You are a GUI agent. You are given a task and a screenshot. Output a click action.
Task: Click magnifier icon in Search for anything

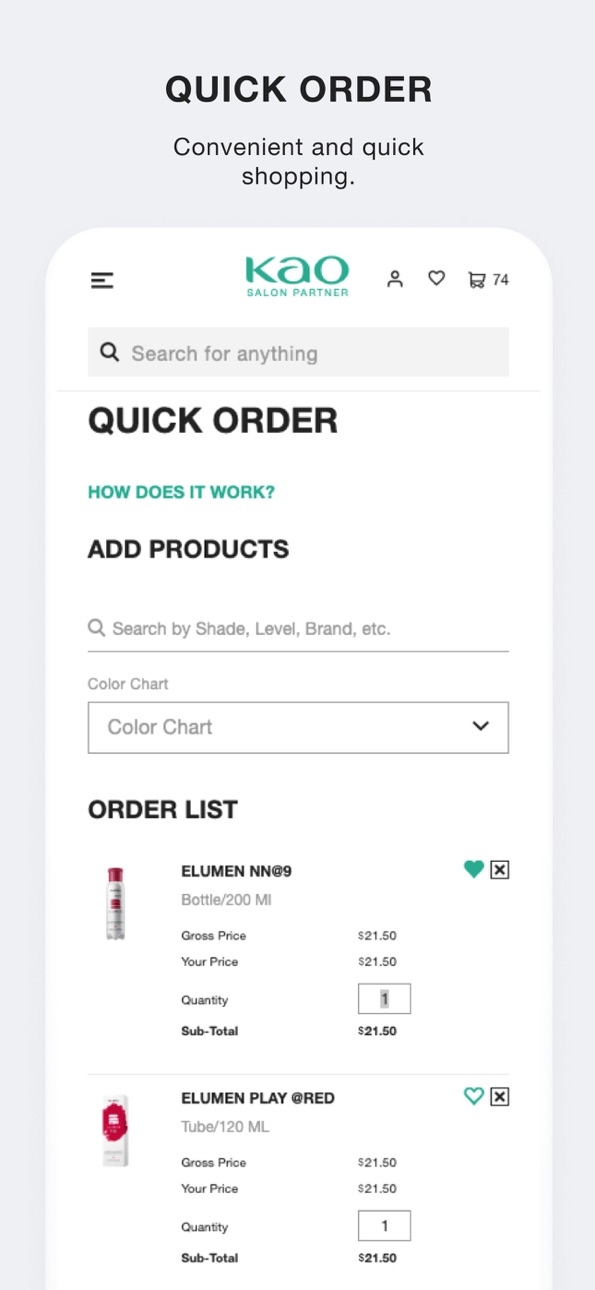tap(110, 353)
